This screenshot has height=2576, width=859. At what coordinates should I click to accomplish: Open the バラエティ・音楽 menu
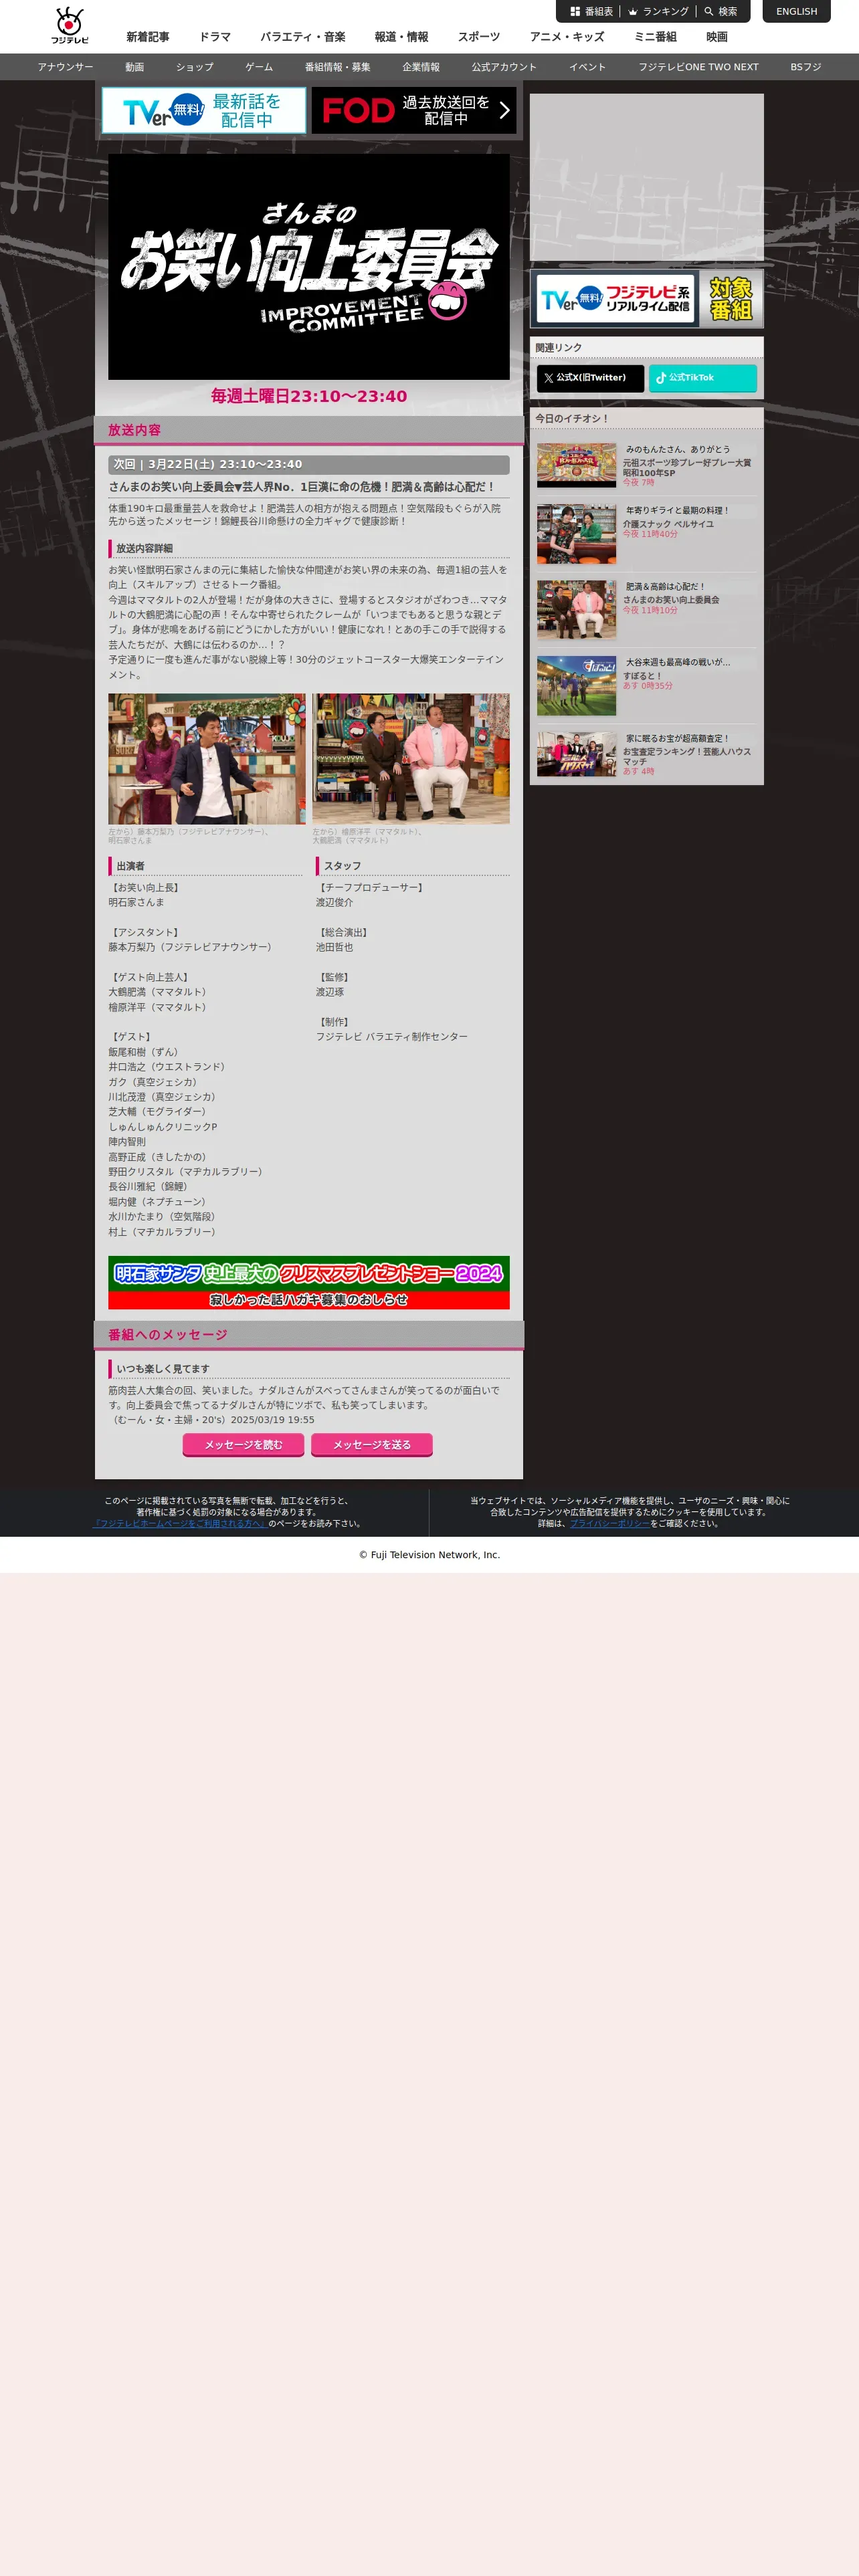303,37
